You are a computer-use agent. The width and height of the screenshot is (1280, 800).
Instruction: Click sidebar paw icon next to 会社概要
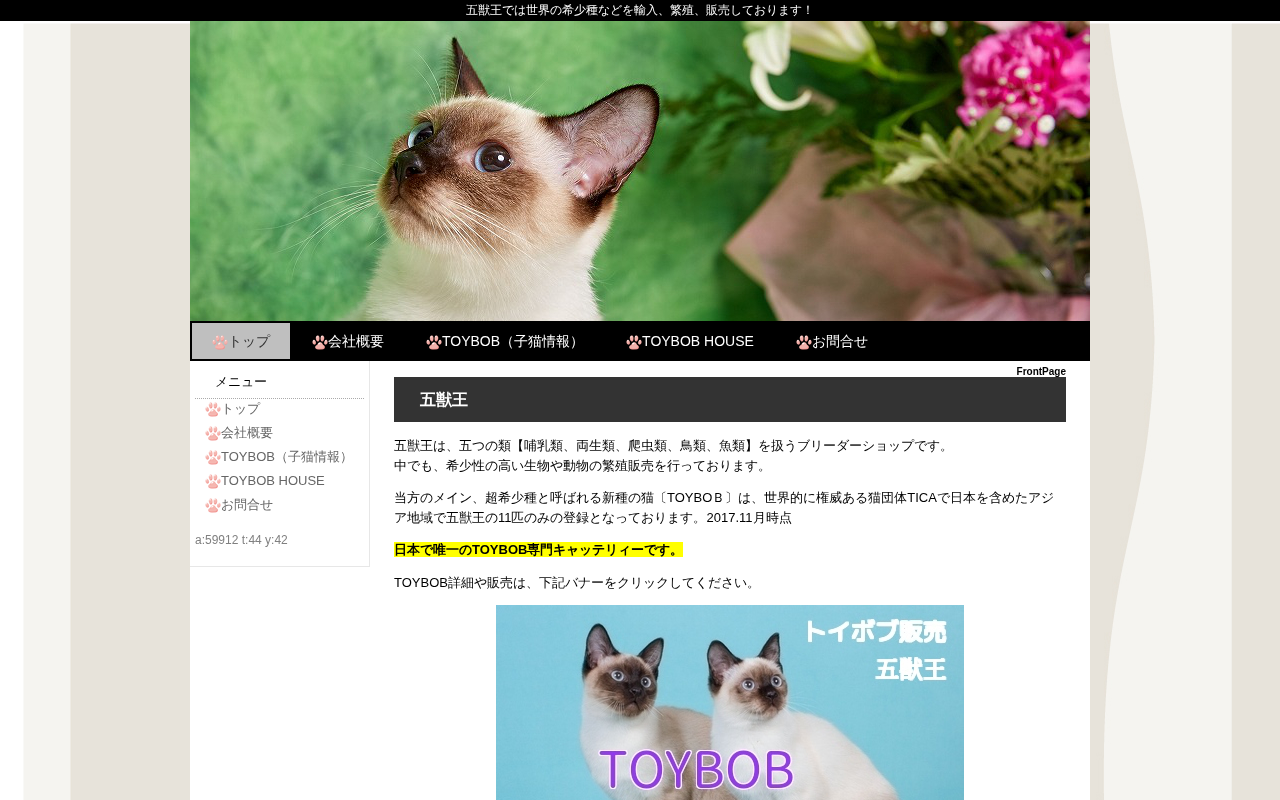tap(213, 434)
